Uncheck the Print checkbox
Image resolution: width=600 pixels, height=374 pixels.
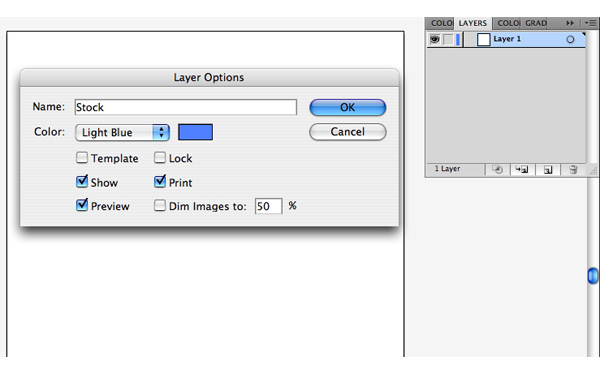160,181
